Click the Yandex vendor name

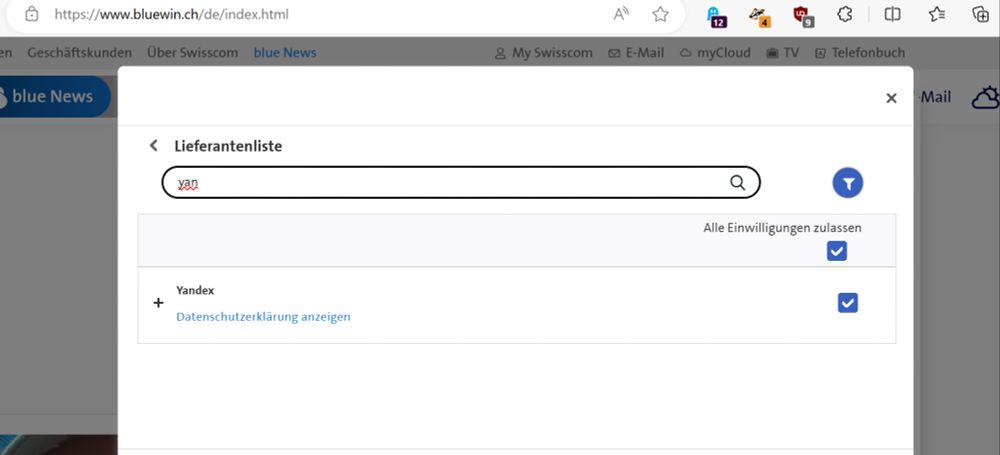(195, 290)
